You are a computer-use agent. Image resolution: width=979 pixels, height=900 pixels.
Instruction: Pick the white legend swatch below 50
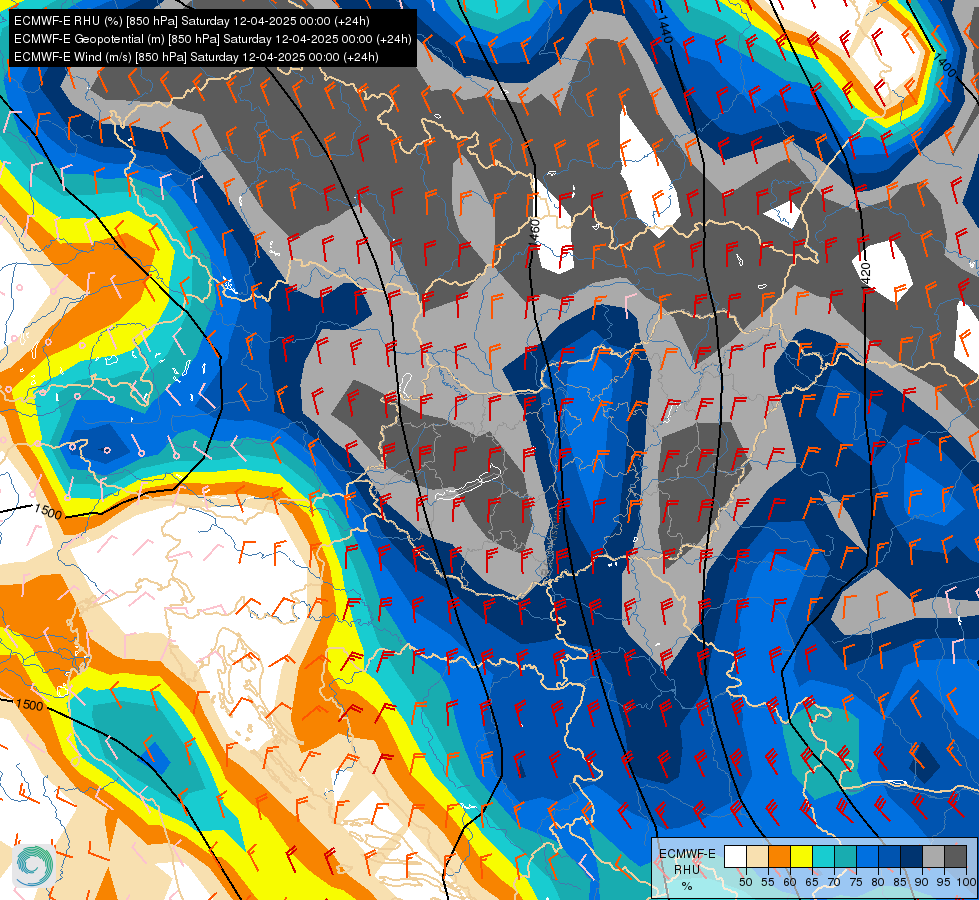tap(735, 856)
